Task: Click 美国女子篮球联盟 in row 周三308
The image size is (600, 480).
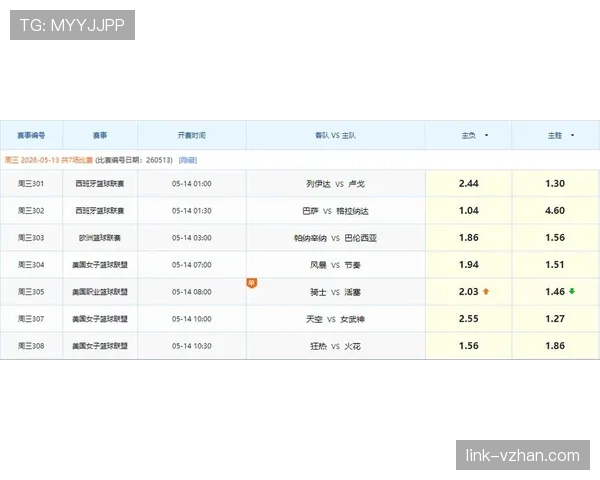Action: tap(100, 346)
